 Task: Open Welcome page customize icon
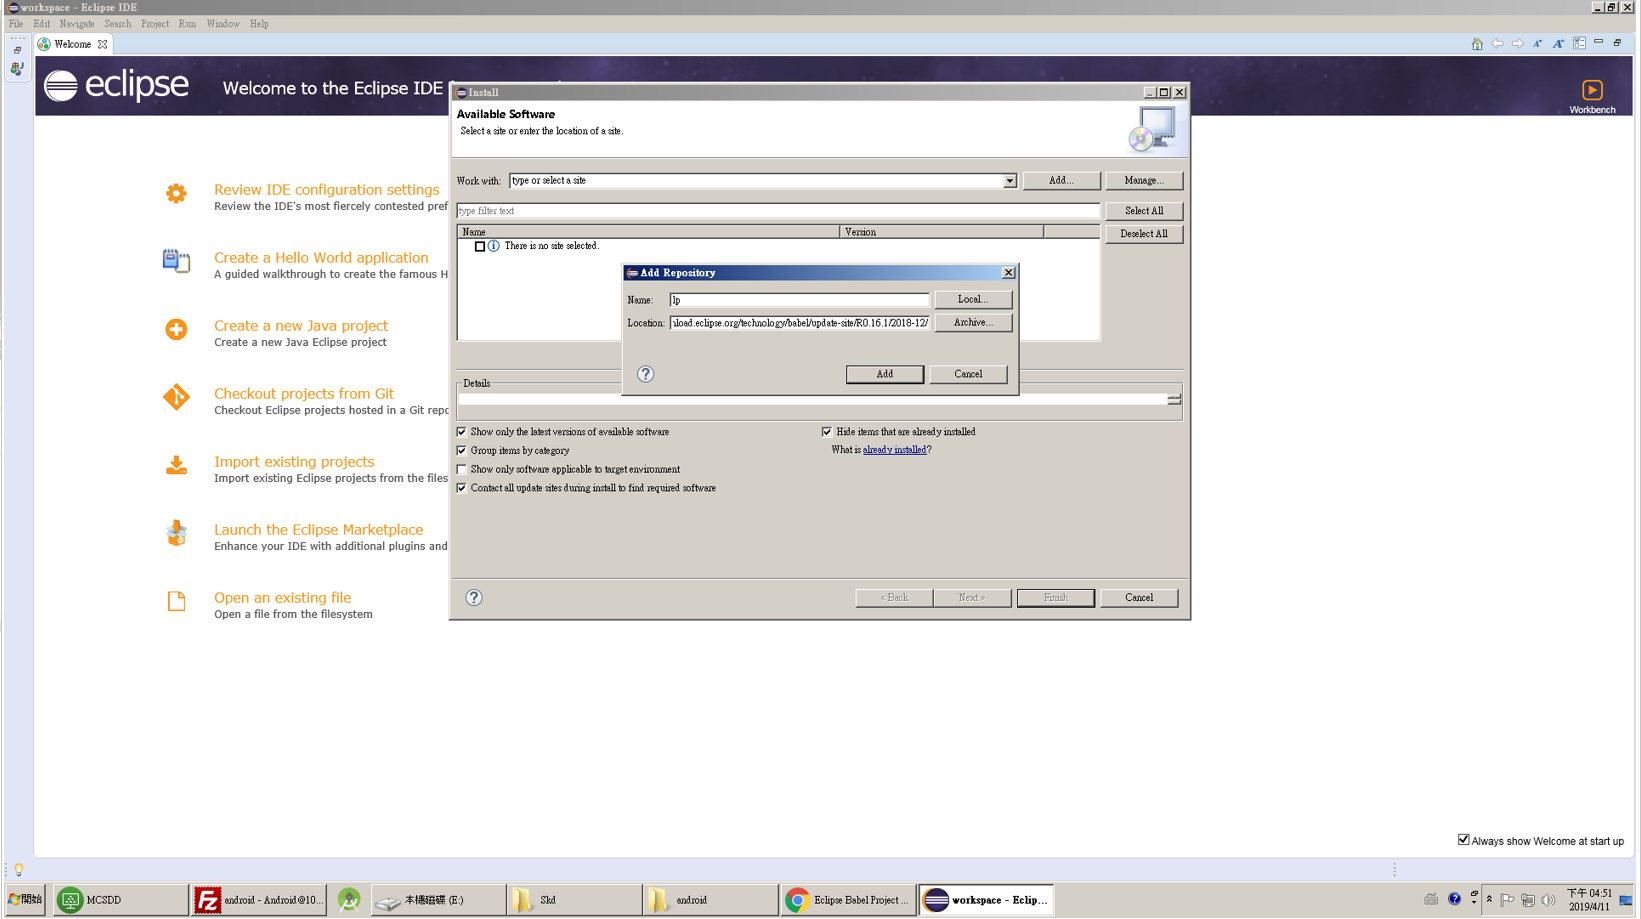pyautogui.click(x=1580, y=44)
